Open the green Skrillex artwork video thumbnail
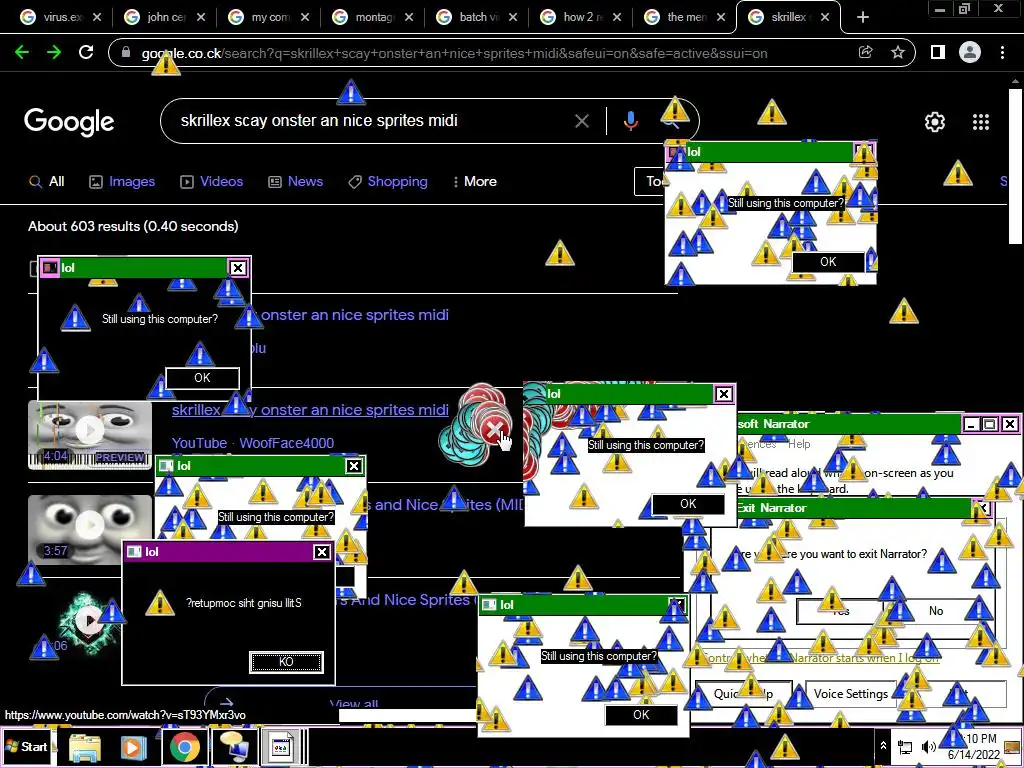 [x=88, y=622]
